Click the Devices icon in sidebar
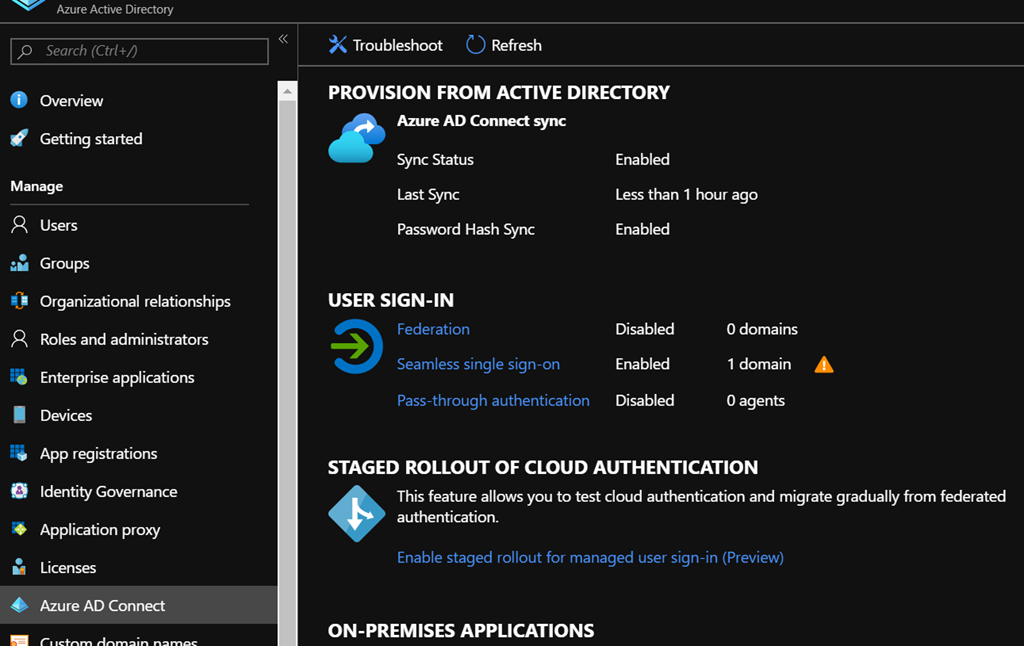Image resolution: width=1024 pixels, height=646 pixels. coord(19,415)
